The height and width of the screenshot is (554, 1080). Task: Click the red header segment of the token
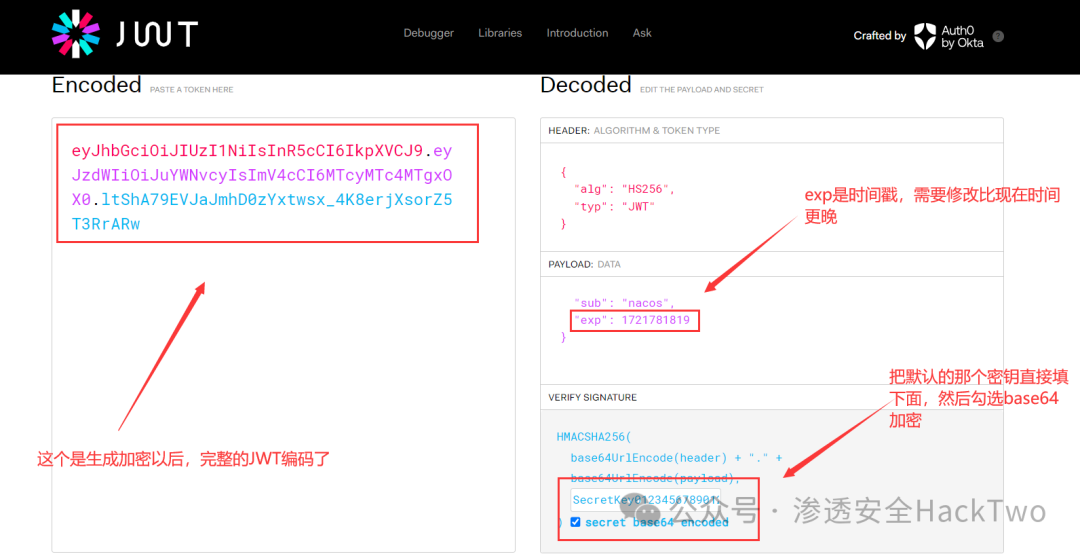(247, 151)
